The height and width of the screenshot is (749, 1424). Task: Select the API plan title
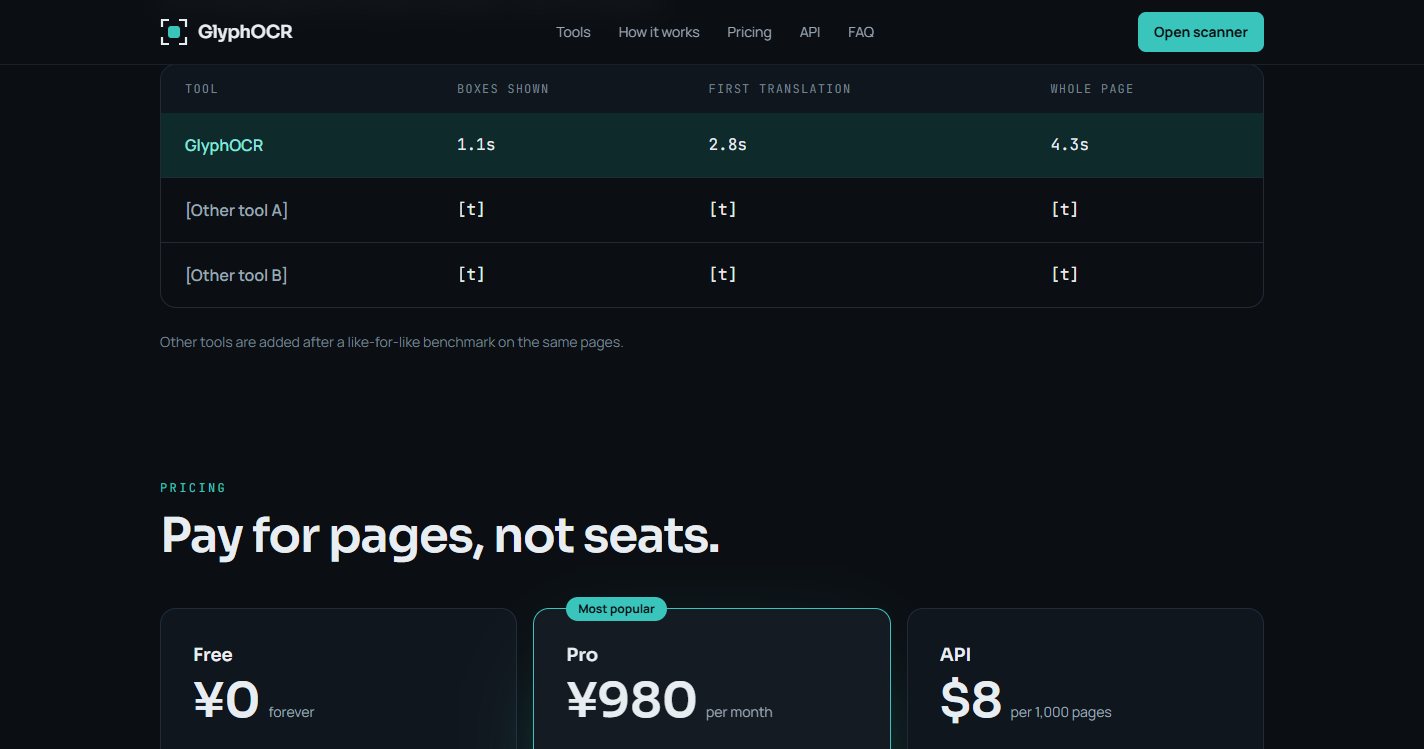pyautogui.click(x=955, y=655)
